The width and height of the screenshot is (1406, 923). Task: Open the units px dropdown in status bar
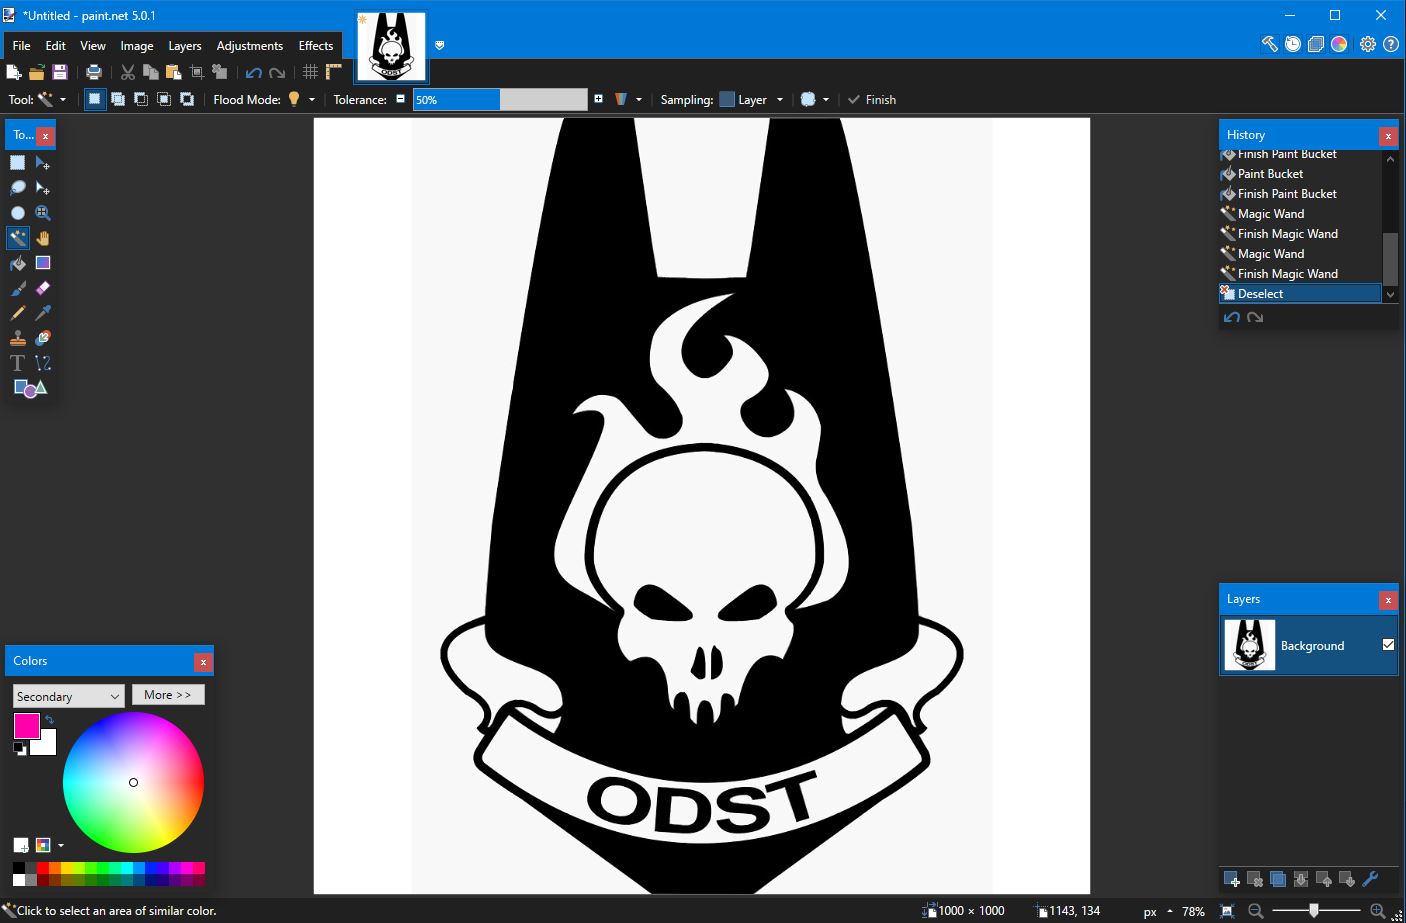coord(1157,911)
